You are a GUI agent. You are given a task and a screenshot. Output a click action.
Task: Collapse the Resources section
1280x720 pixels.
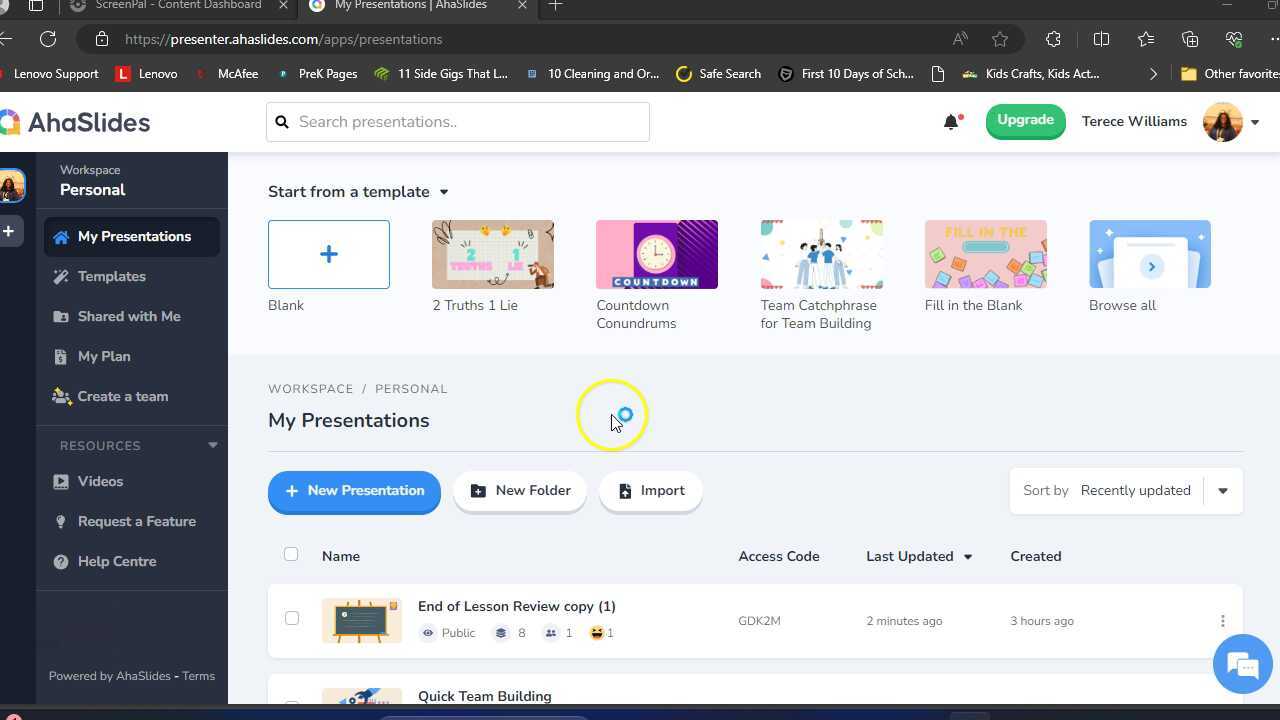click(212, 445)
